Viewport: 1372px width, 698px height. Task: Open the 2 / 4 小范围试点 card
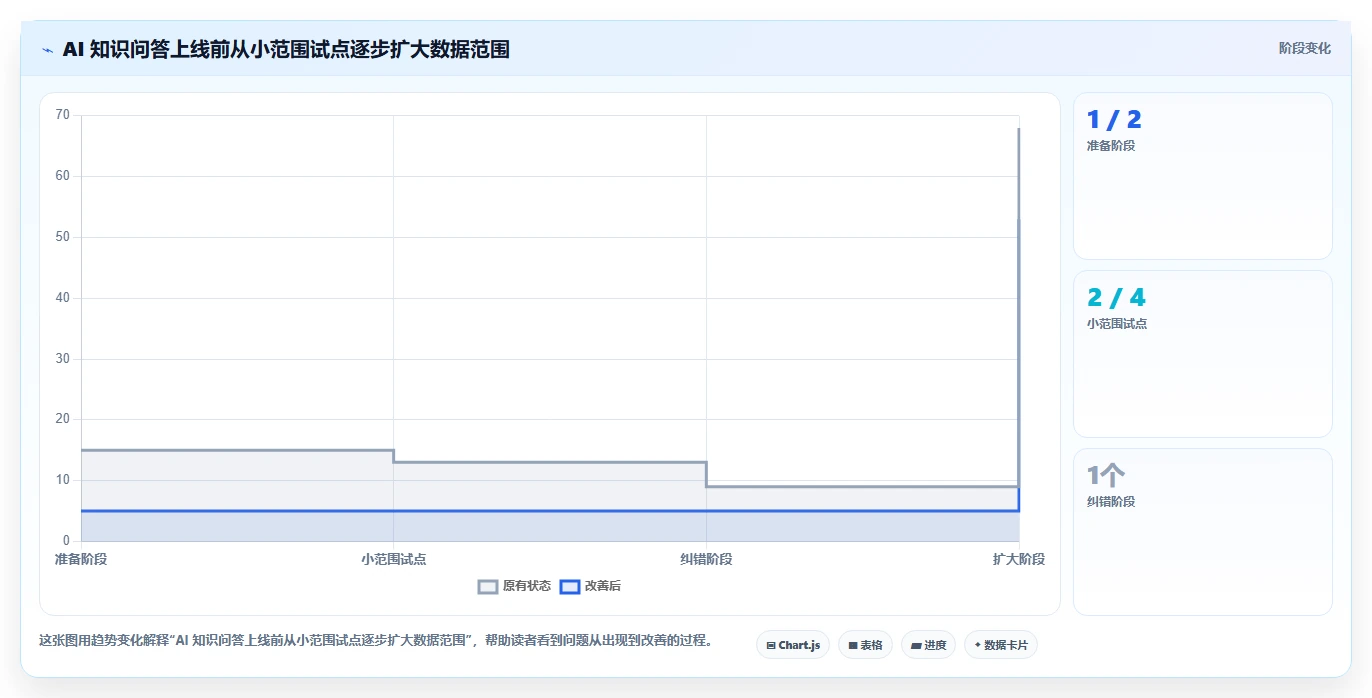click(x=1202, y=354)
